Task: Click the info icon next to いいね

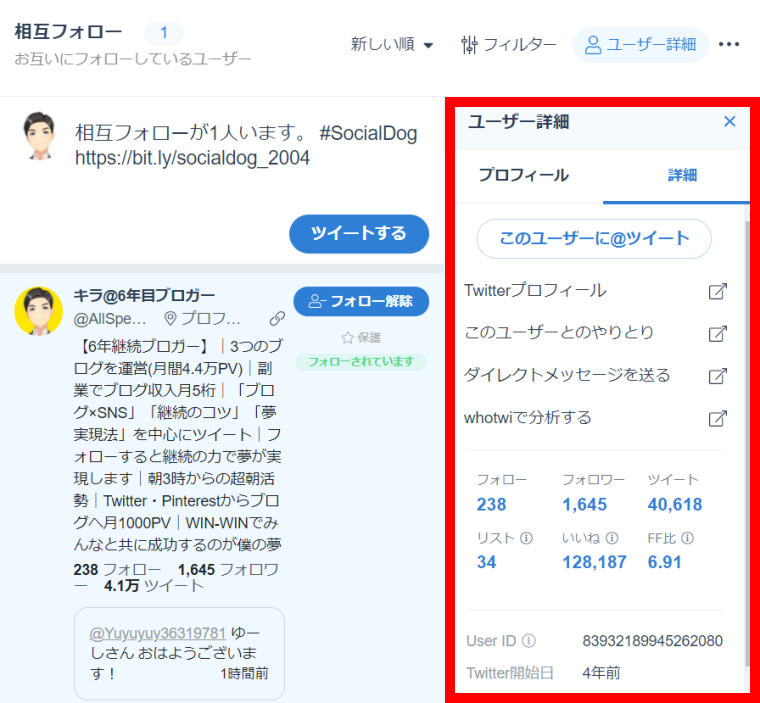Action: [612, 538]
